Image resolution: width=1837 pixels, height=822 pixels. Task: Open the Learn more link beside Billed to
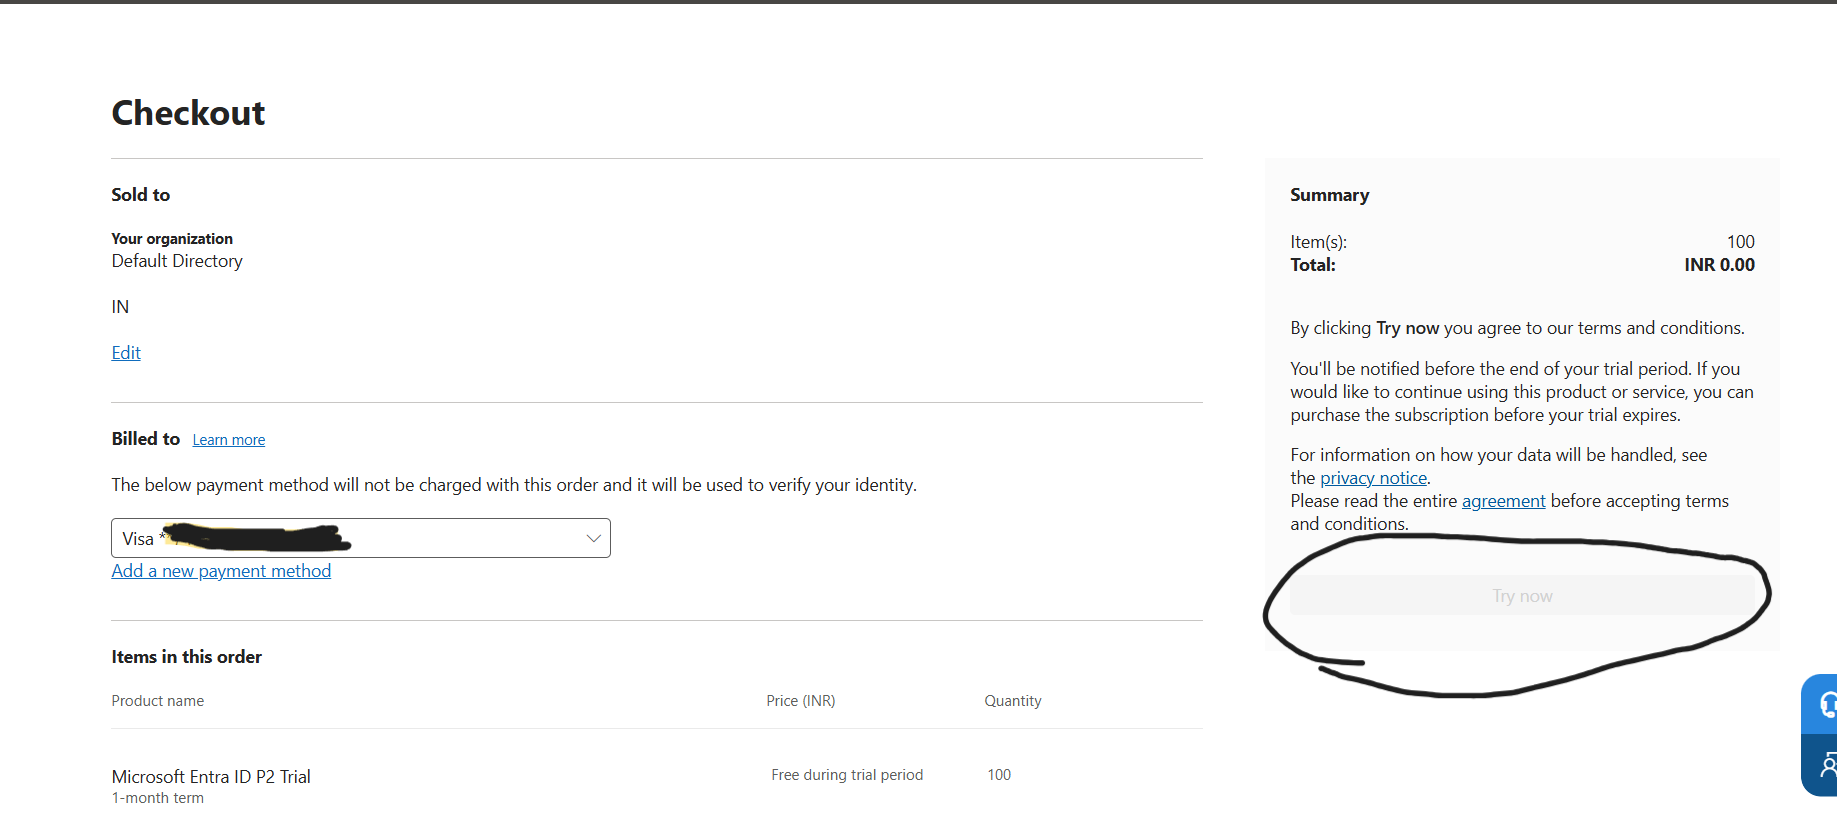click(x=229, y=440)
